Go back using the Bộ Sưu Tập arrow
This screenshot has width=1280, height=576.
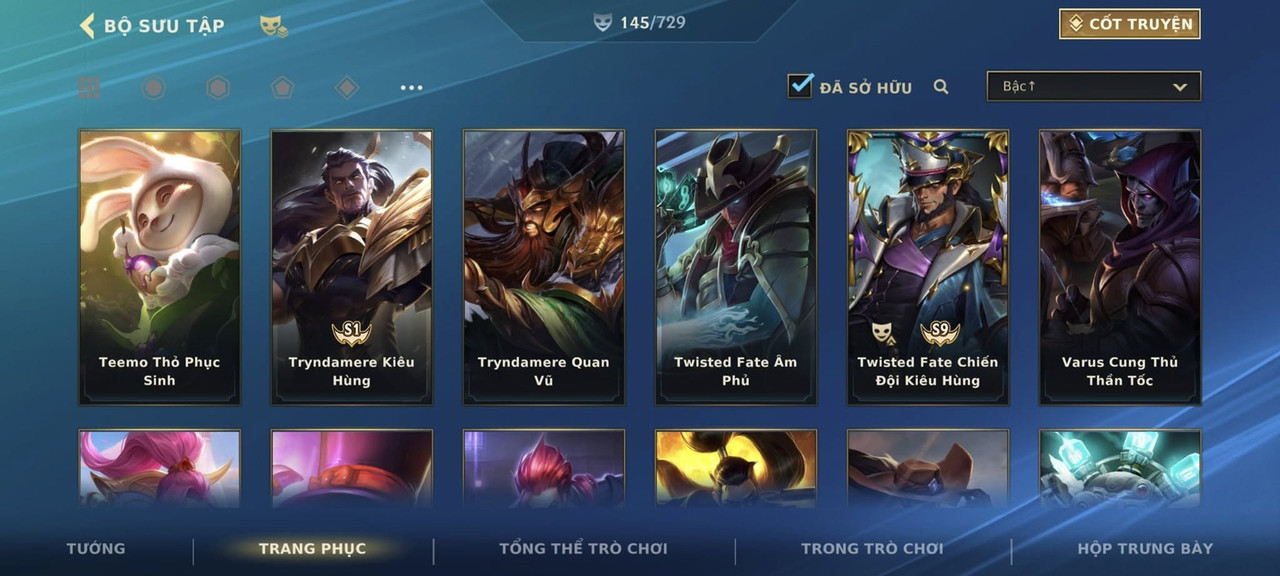pyautogui.click(x=87, y=25)
